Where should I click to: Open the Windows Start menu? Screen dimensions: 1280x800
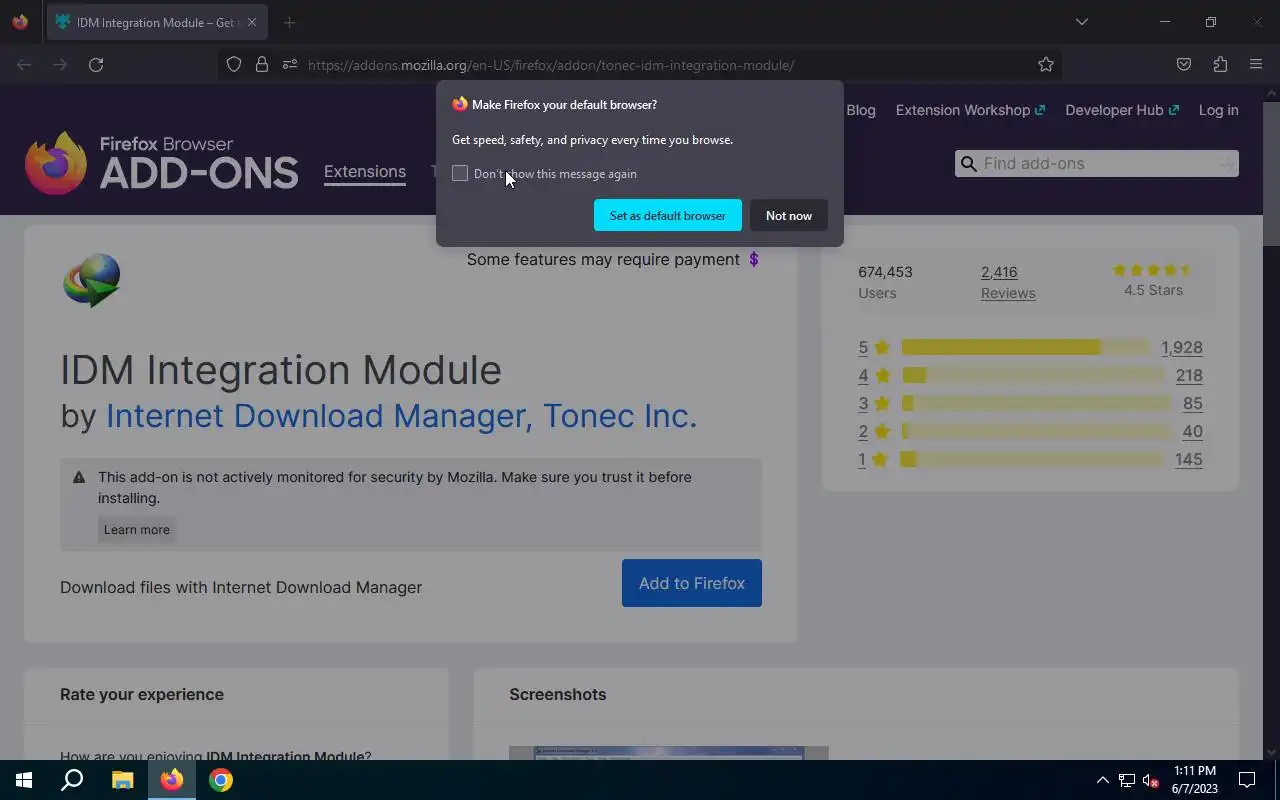pos(24,780)
